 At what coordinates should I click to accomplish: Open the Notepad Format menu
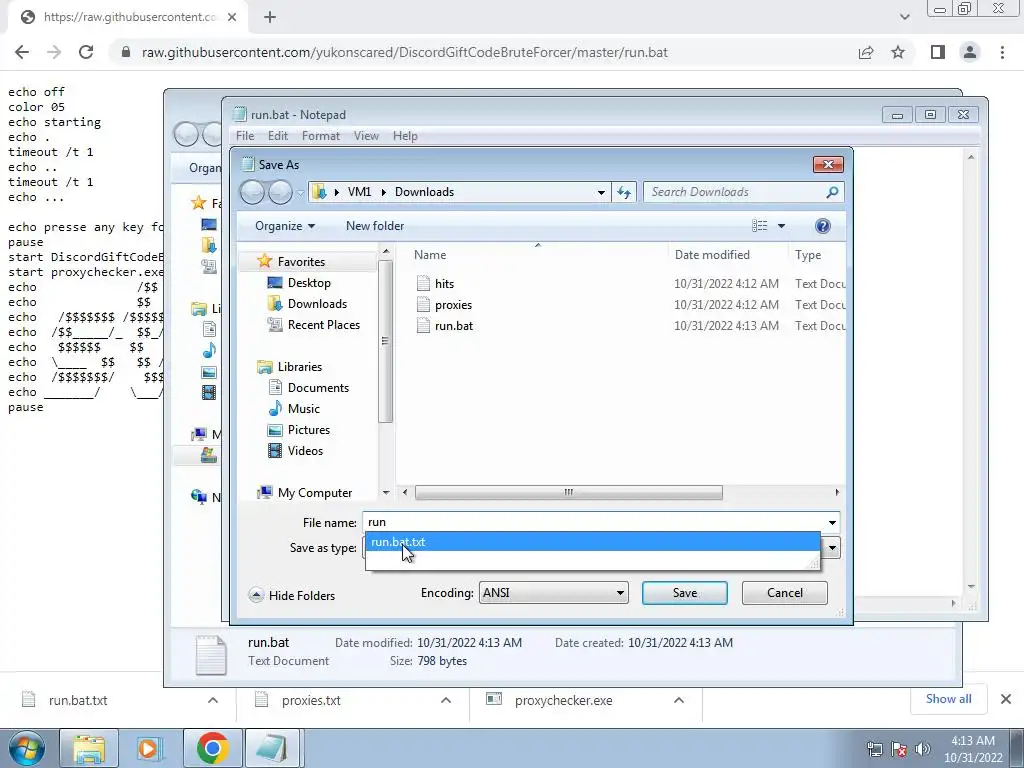pos(321,136)
